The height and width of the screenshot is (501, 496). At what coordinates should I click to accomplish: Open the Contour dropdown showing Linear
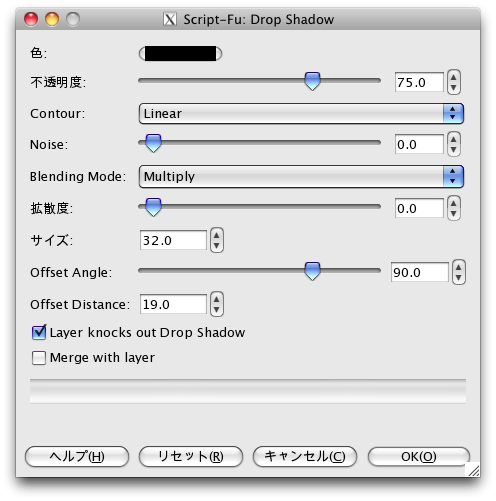301,113
